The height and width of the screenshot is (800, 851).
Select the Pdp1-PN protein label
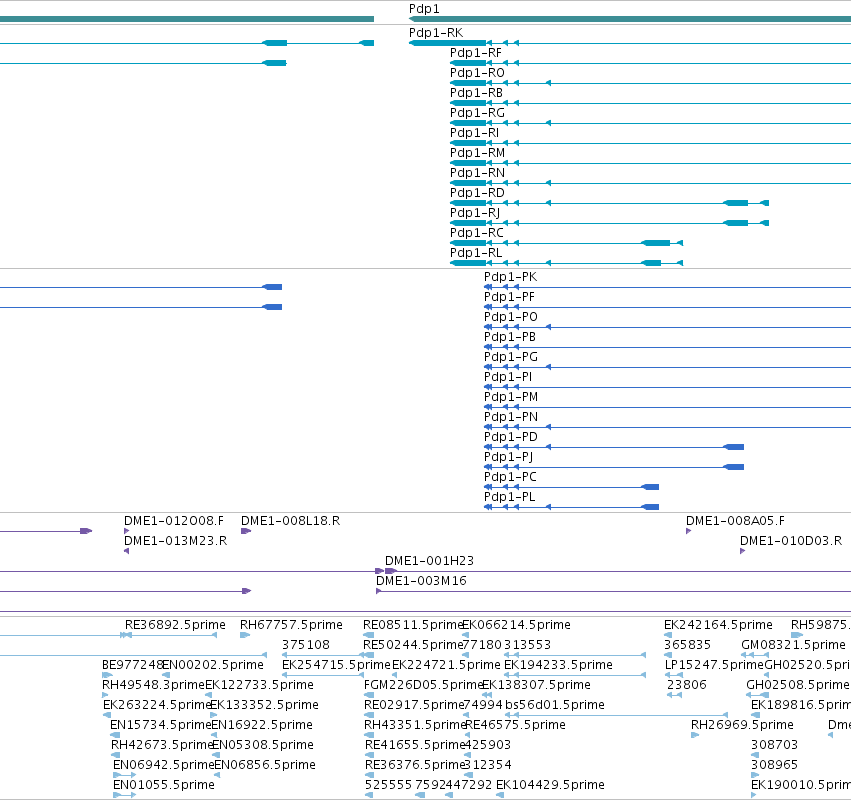511,417
